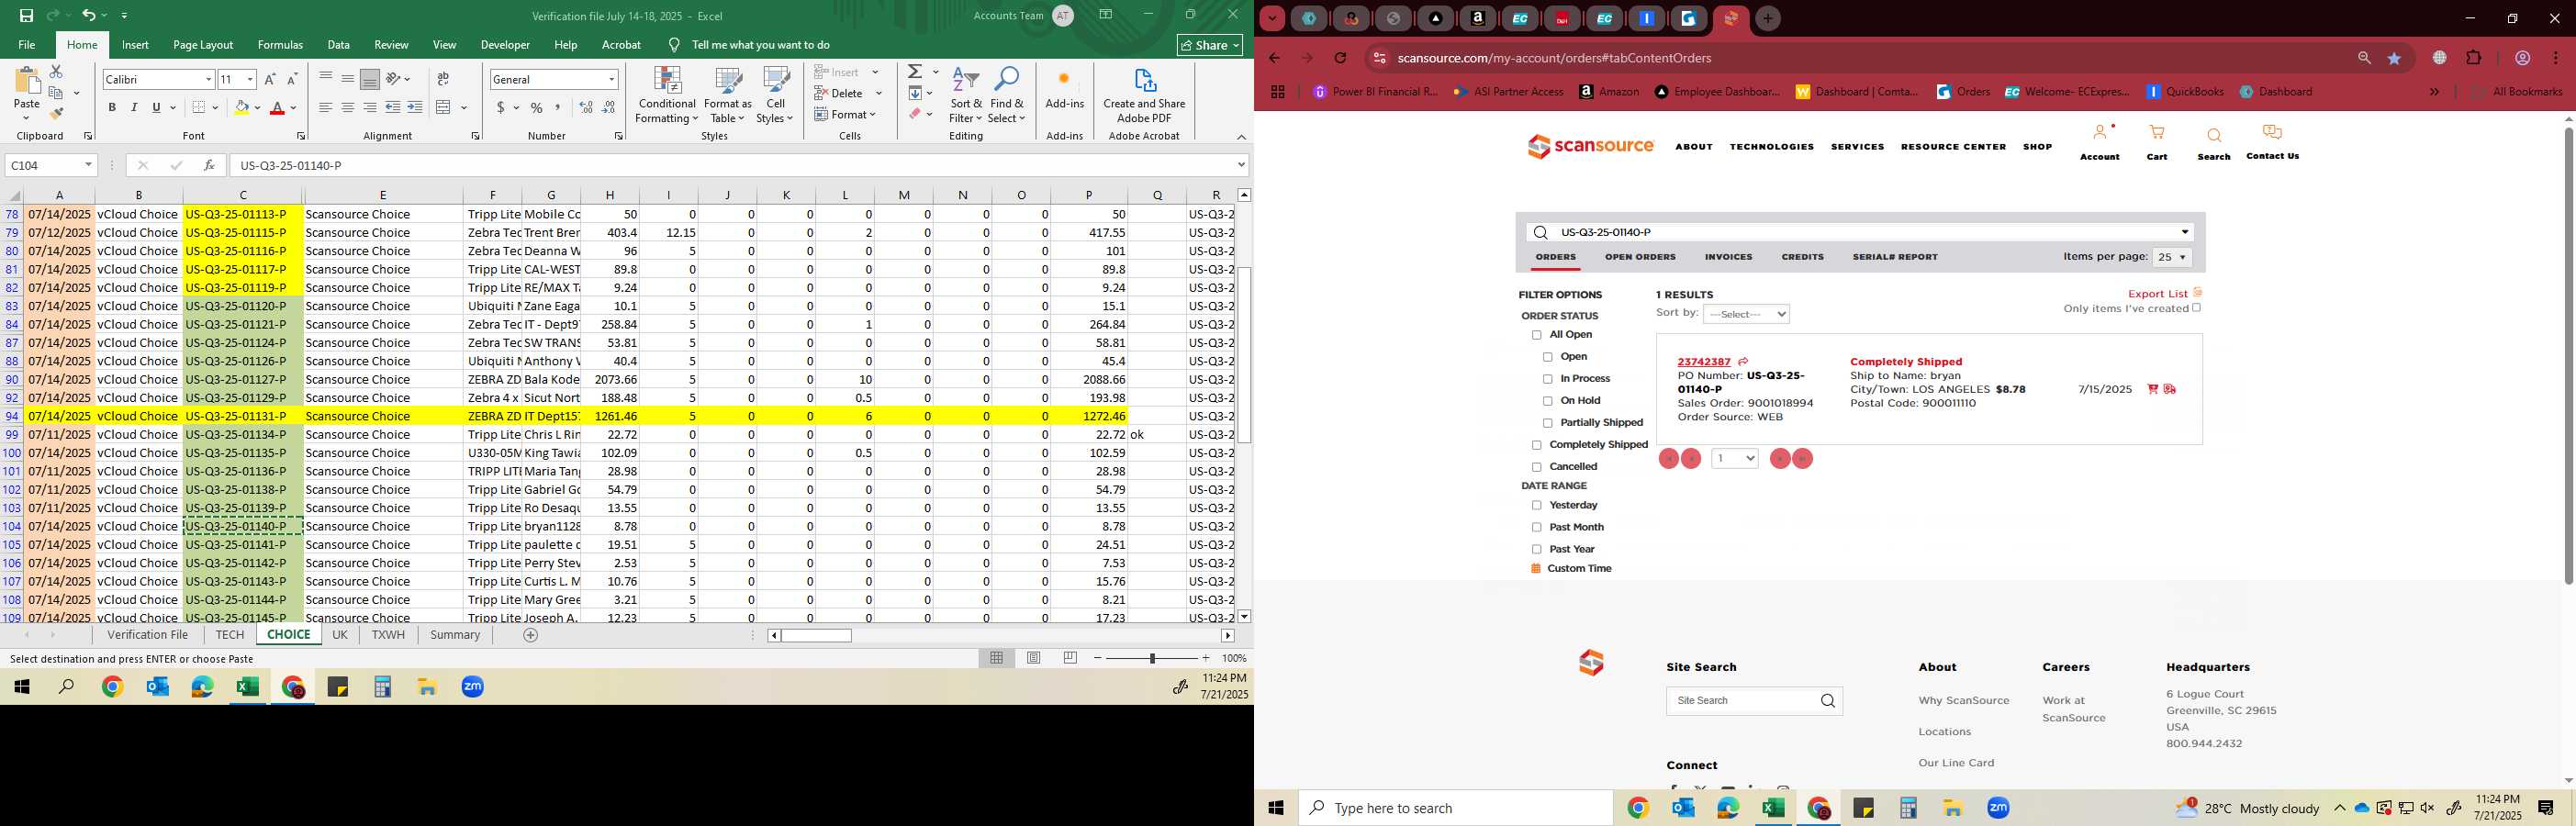
Task: Check the In Process filter
Action: click(1548, 379)
